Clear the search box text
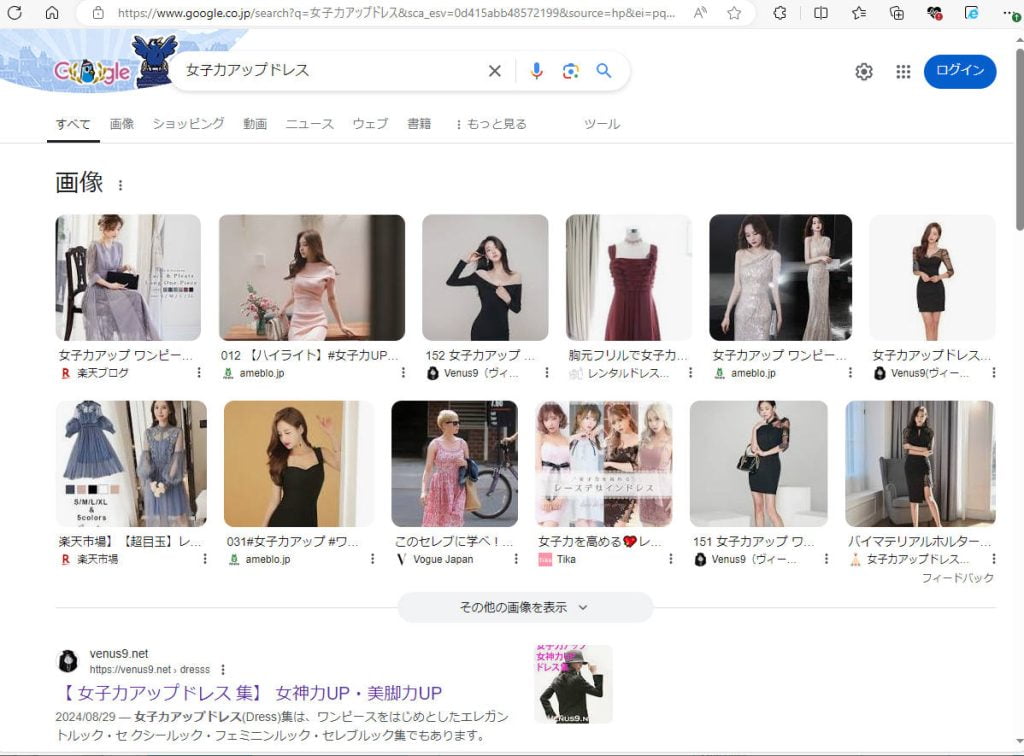This screenshot has width=1024, height=756. tap(494, 71)
